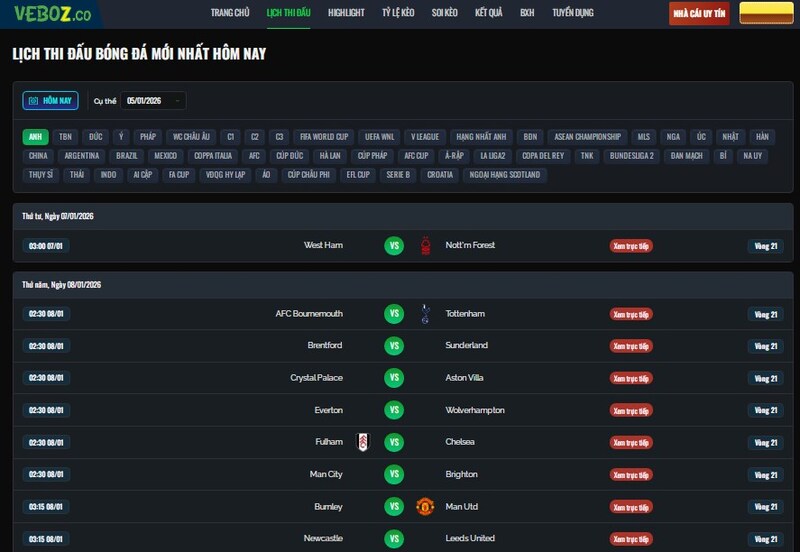800x552 pixels.
Task: Click the calendar icon in Hôm Nay button
Action: pos(34,101)
